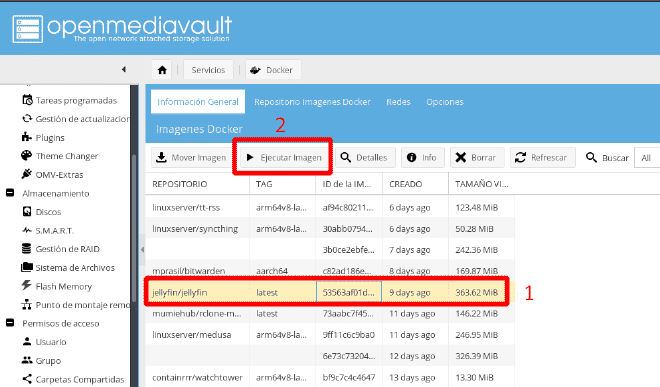The height and width of the screenshot is (387, 660).
Task: Select the linuxserver/medusa row
Action: pyautogui.click(x=330, y=335)
